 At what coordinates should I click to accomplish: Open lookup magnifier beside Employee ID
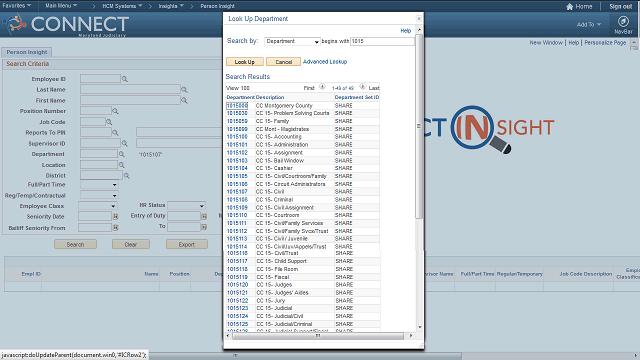click(125, 79)
